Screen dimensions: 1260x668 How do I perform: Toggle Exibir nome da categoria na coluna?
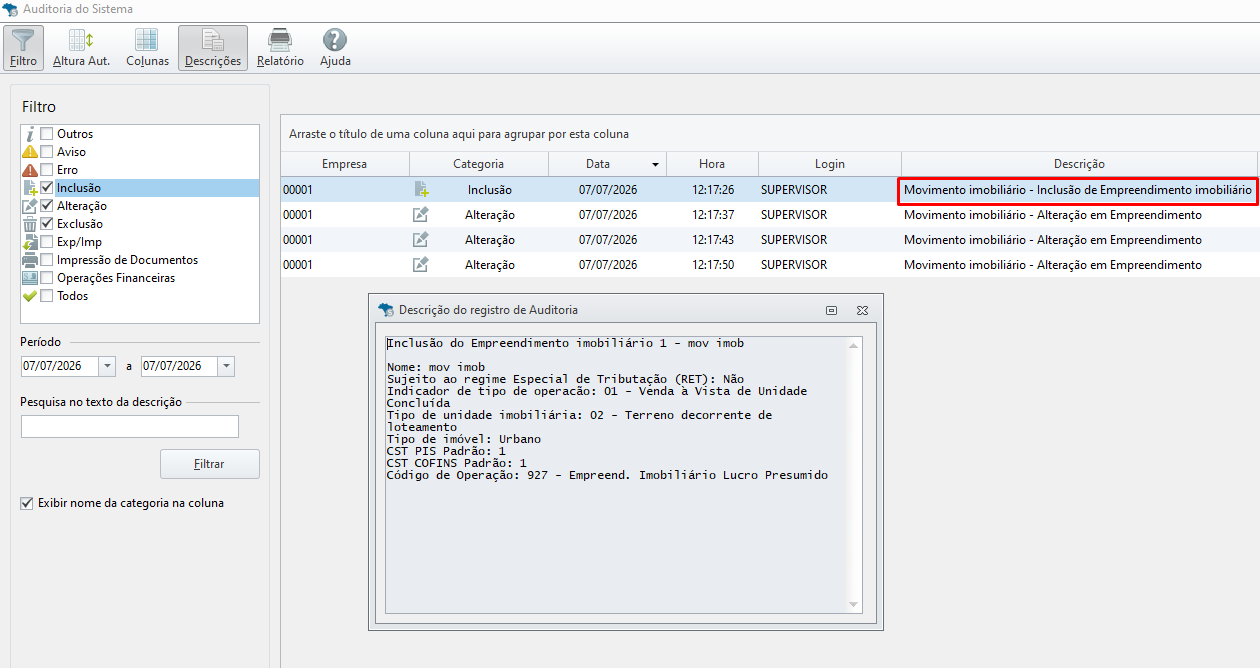pyautogui.click(x=27, y=503)
